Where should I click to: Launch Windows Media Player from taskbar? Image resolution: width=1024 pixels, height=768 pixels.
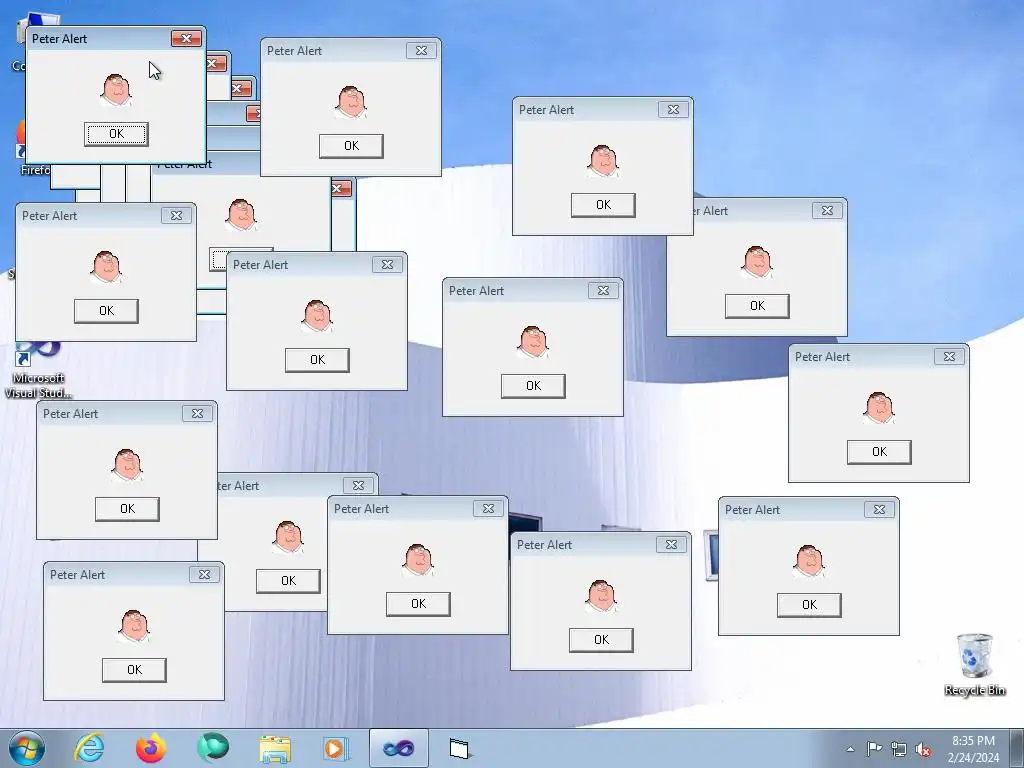point(336,748)
